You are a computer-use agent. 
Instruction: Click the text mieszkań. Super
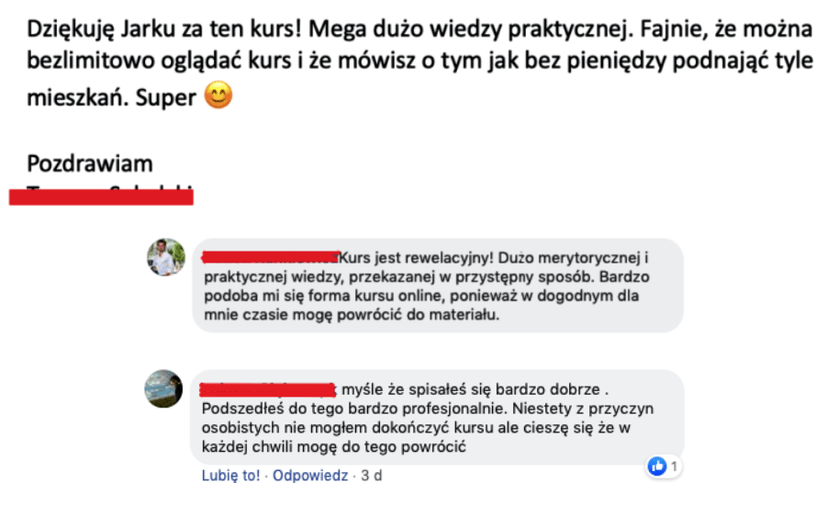tap(111, 98)
